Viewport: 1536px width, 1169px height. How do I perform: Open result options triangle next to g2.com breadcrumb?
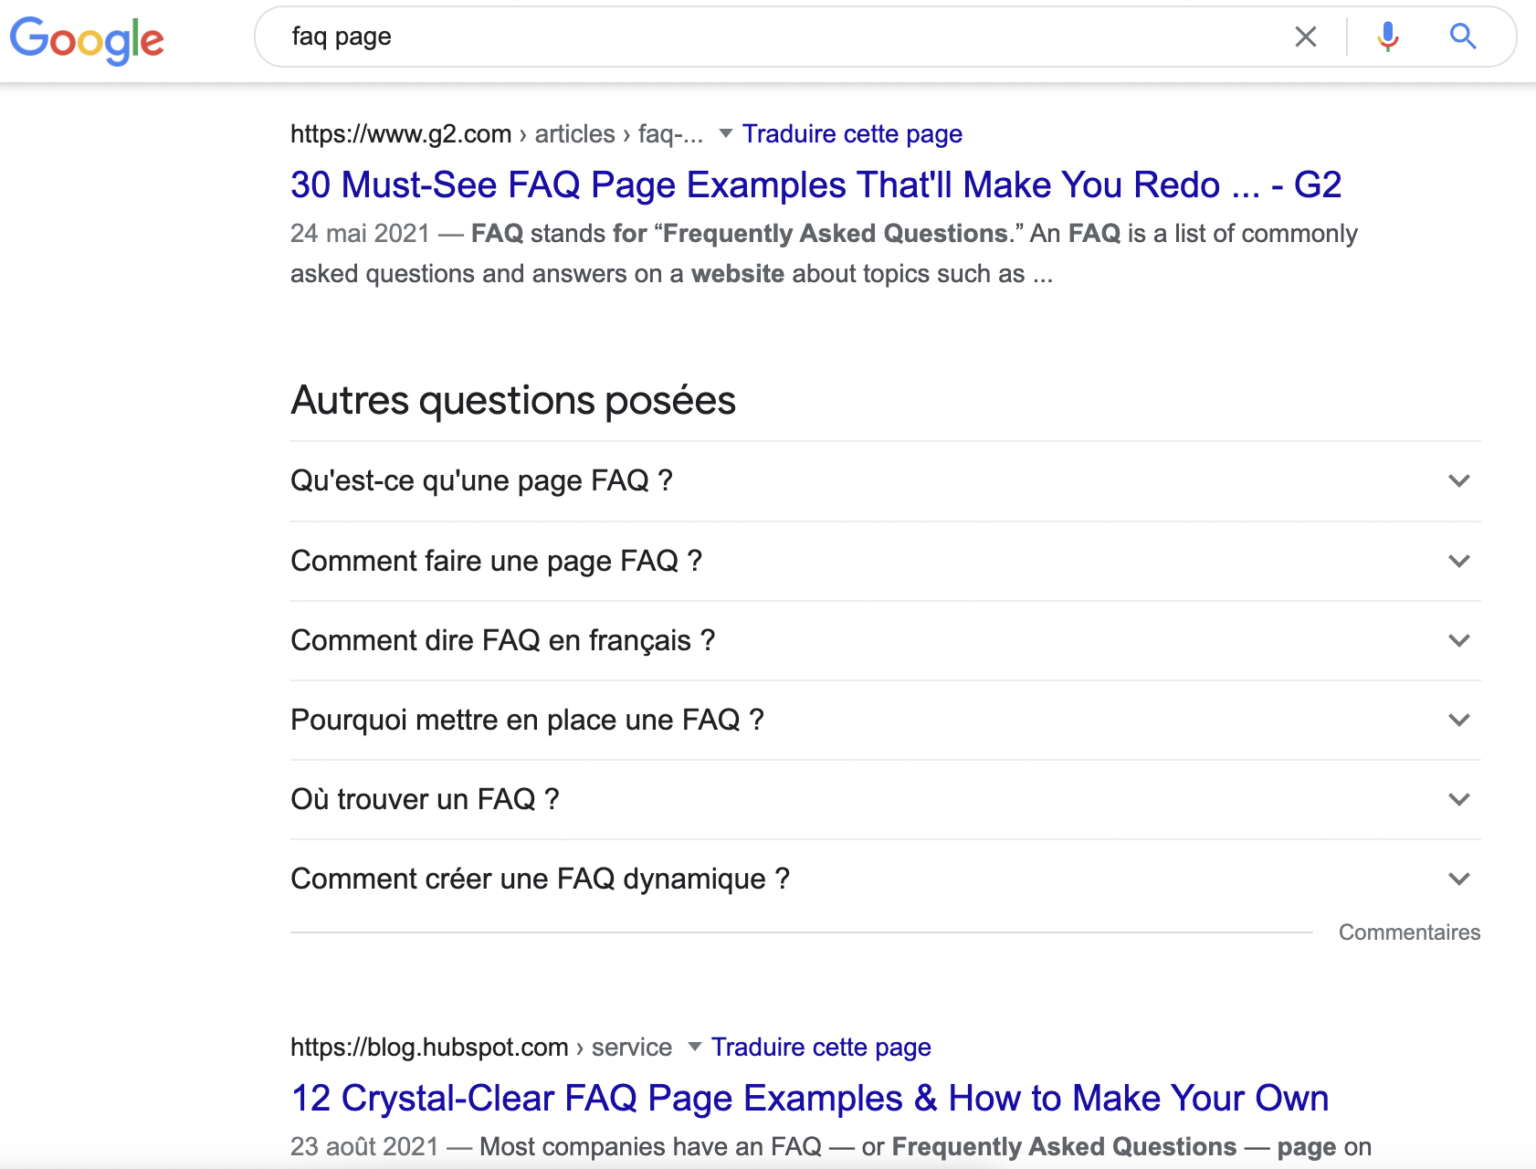(x=725, y=133)
